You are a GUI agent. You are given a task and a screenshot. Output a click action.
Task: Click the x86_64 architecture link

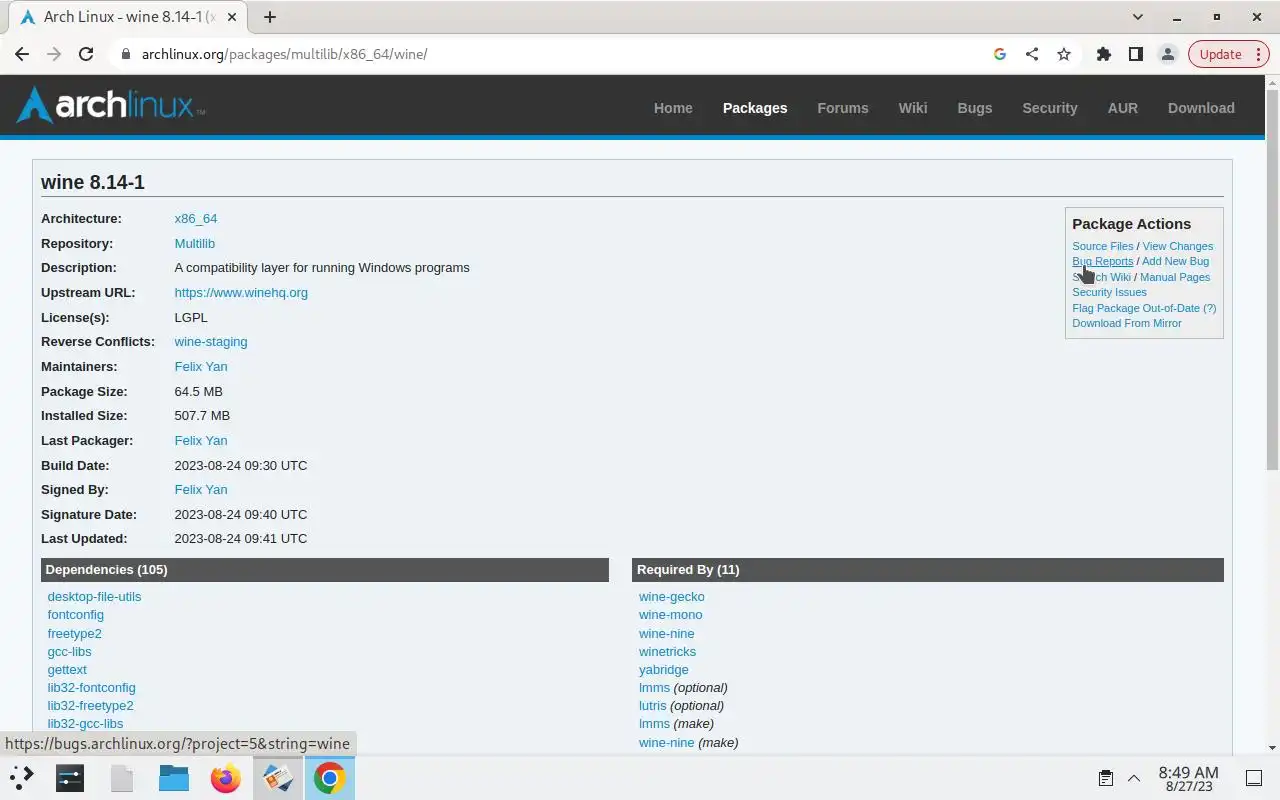[x=196, y=219]
